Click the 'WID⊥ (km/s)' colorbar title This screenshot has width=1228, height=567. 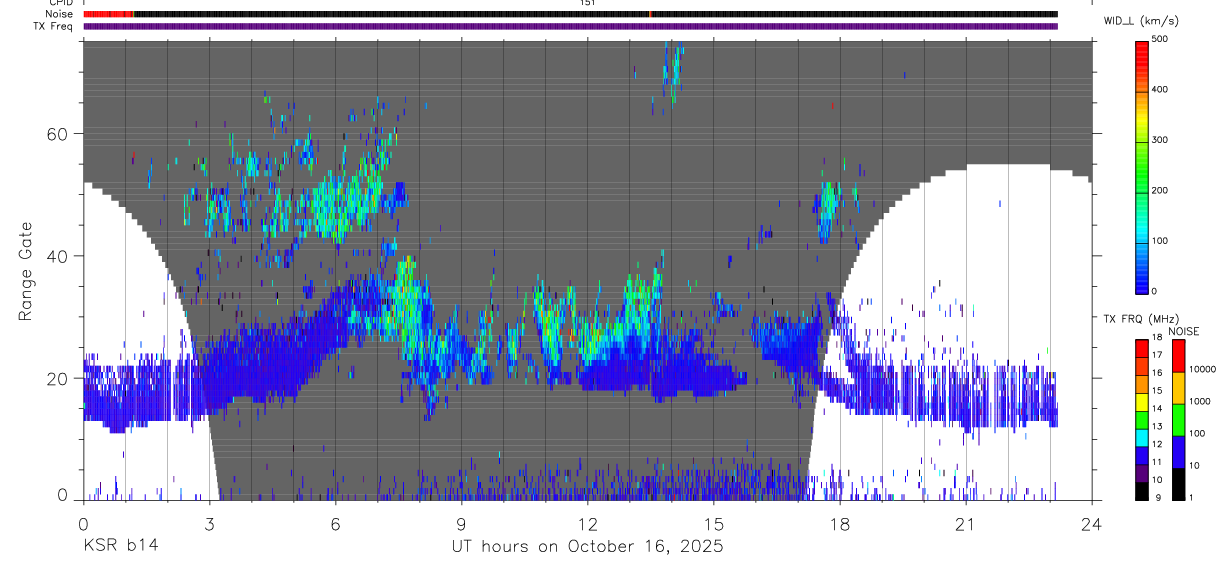click(x=1142, y=21)
